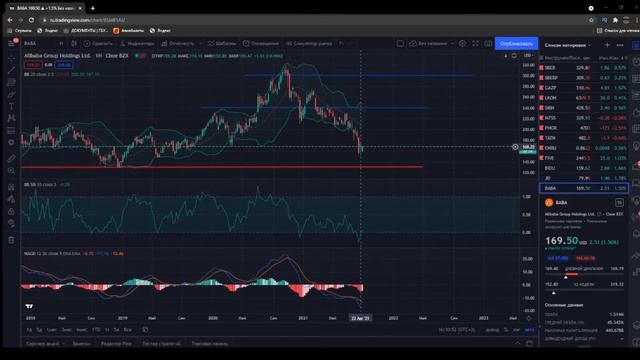The image size is (640, 360).
Task: Reset the chart time scale
Action: pos(529,318)
